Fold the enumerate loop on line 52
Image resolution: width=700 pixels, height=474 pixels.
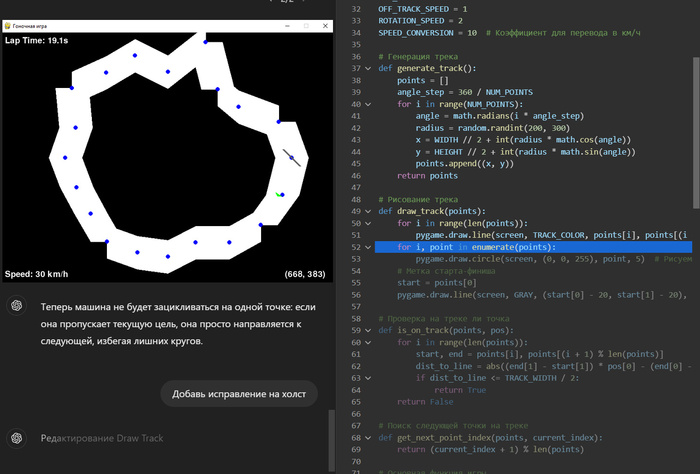point(367,247)
